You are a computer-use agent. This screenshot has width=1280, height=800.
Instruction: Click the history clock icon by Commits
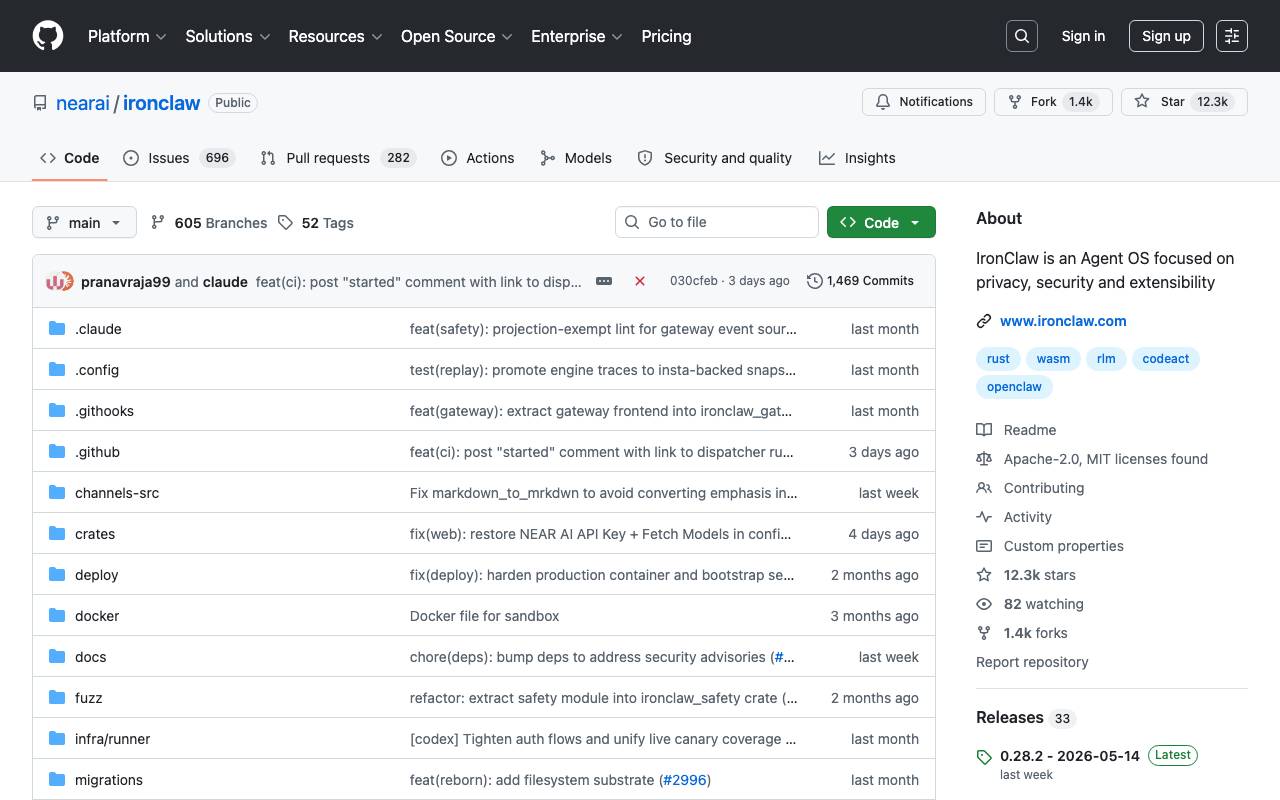pyautogui.click(x=815, y=281)
